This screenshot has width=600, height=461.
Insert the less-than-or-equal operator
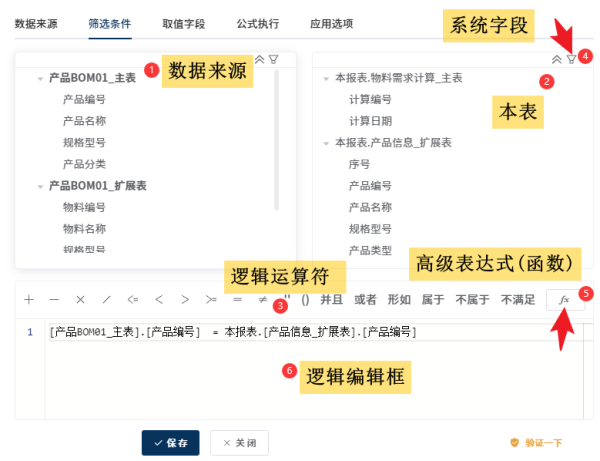tap(133, 300)
